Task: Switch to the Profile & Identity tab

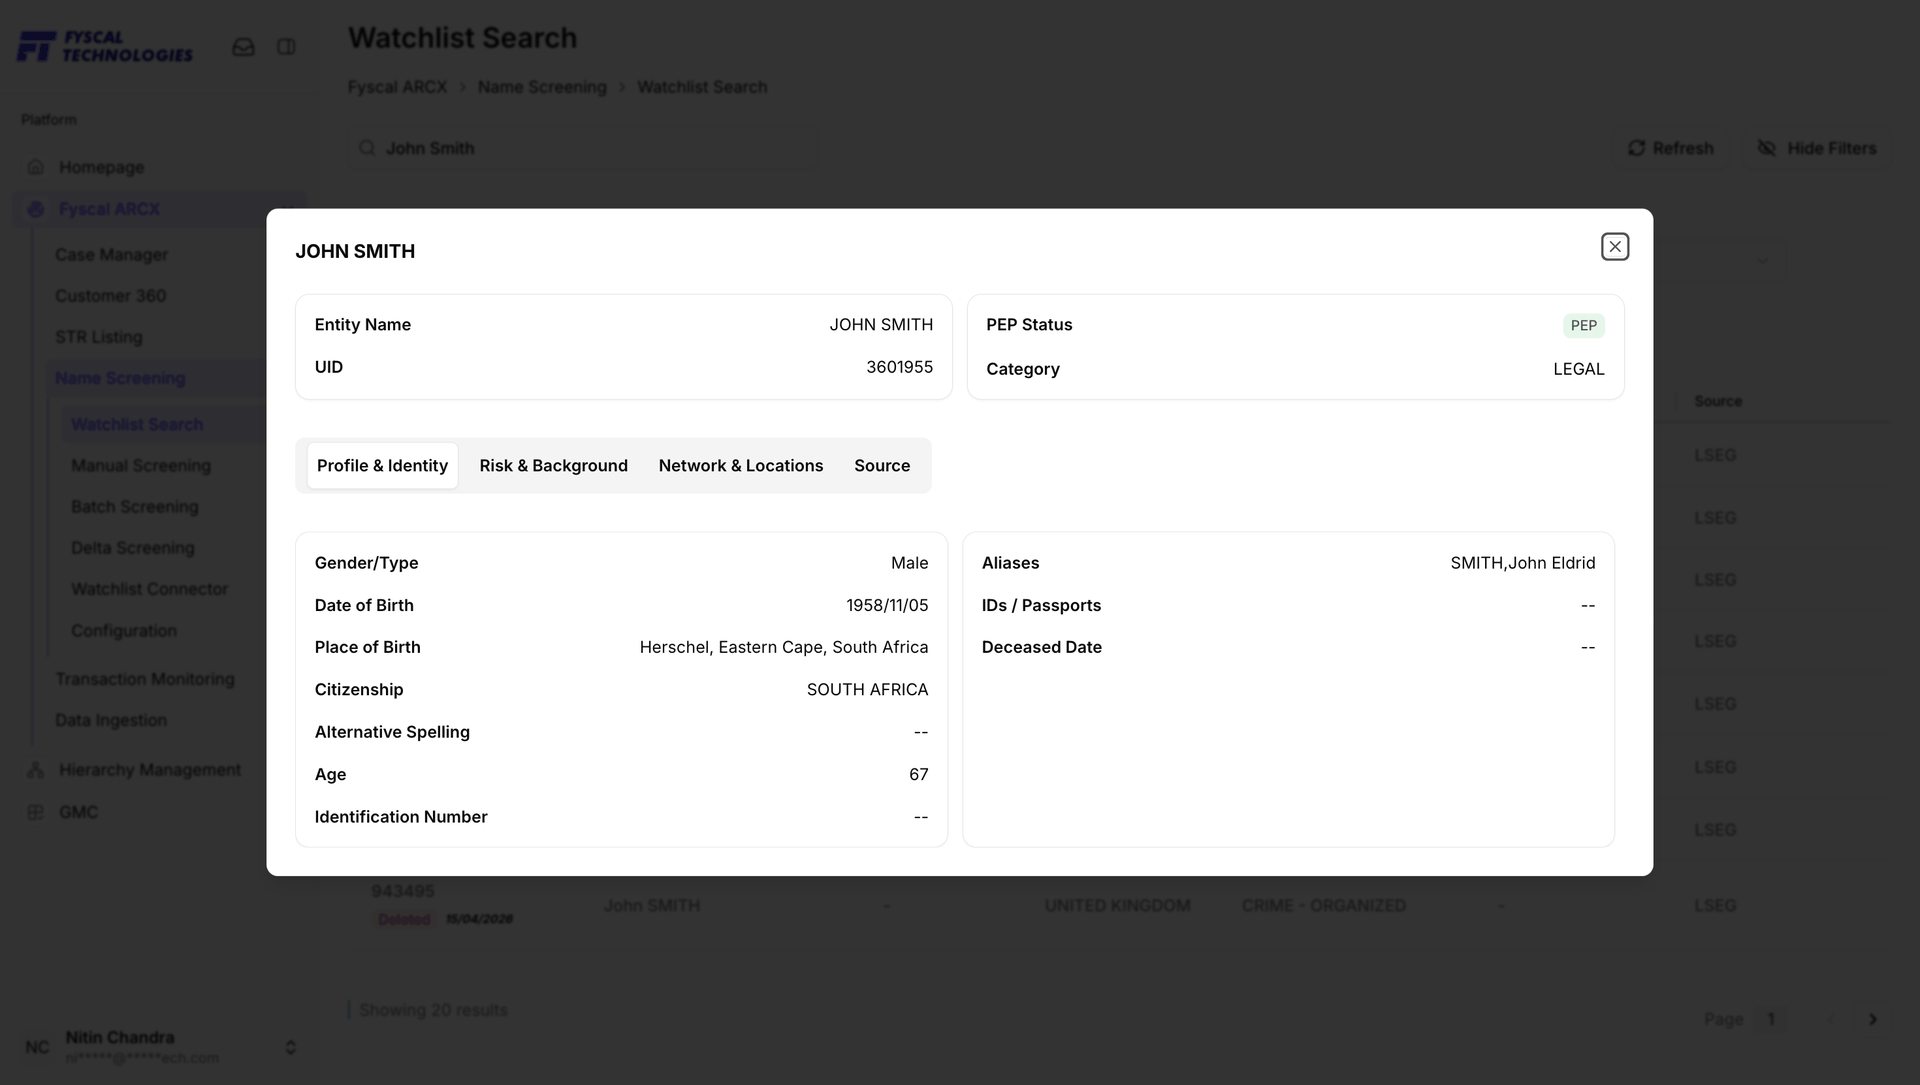Action: pyautogui.click(x=382, y=466)
